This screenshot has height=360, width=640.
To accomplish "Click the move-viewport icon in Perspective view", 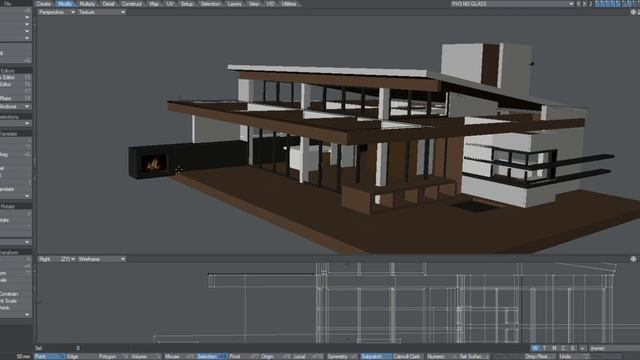I will click(633, 12).
